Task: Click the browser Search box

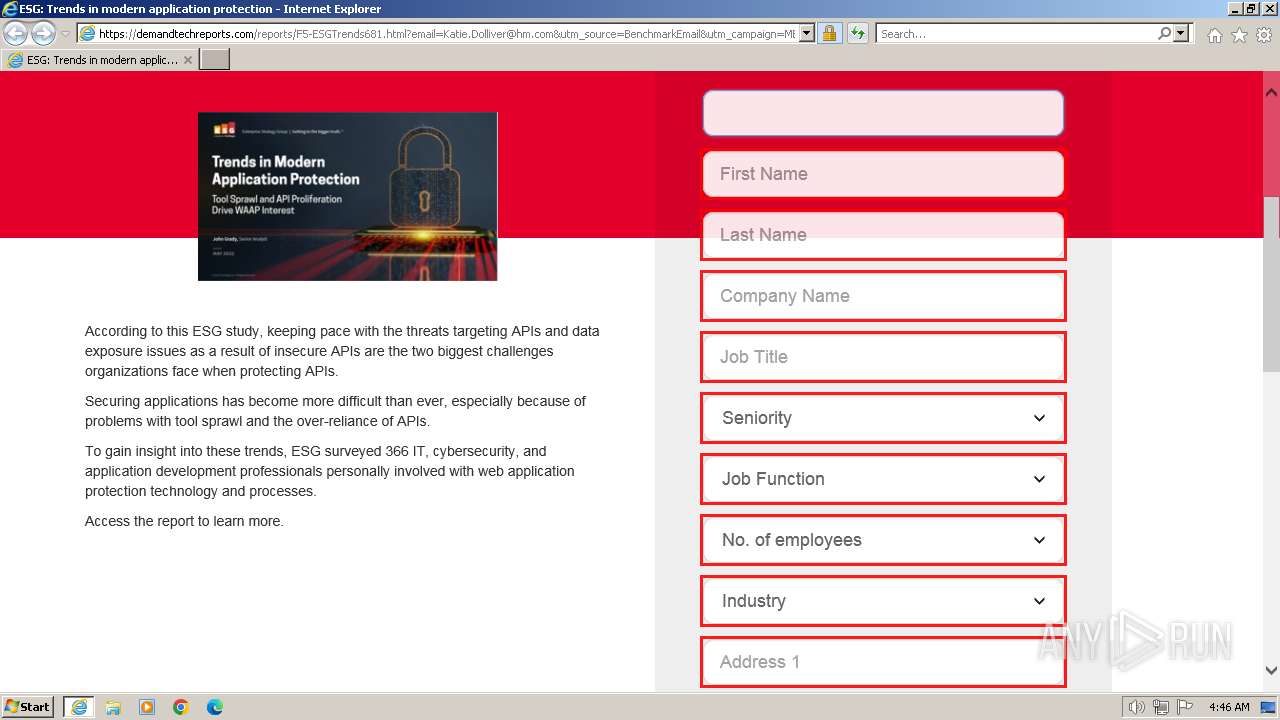Action: 1016,33
